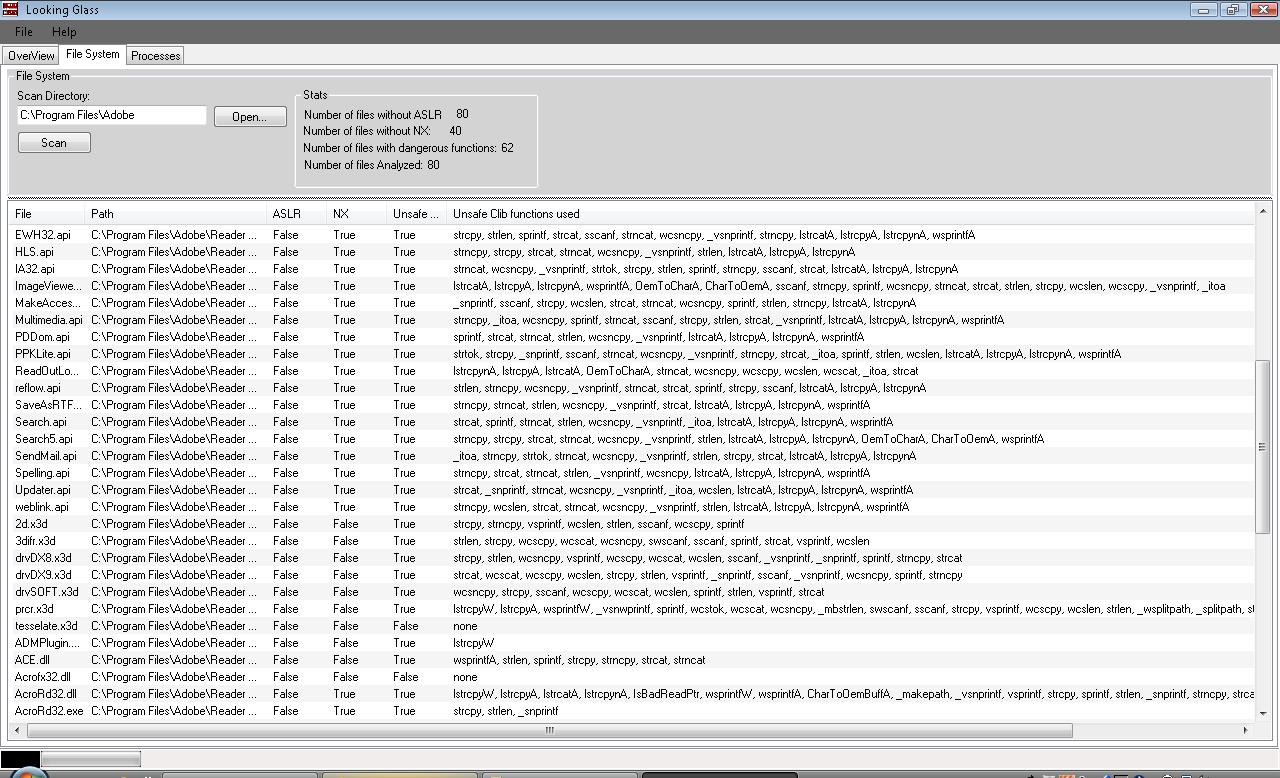Select the Search.api row

pyautogui.click(x=632, y=422)
